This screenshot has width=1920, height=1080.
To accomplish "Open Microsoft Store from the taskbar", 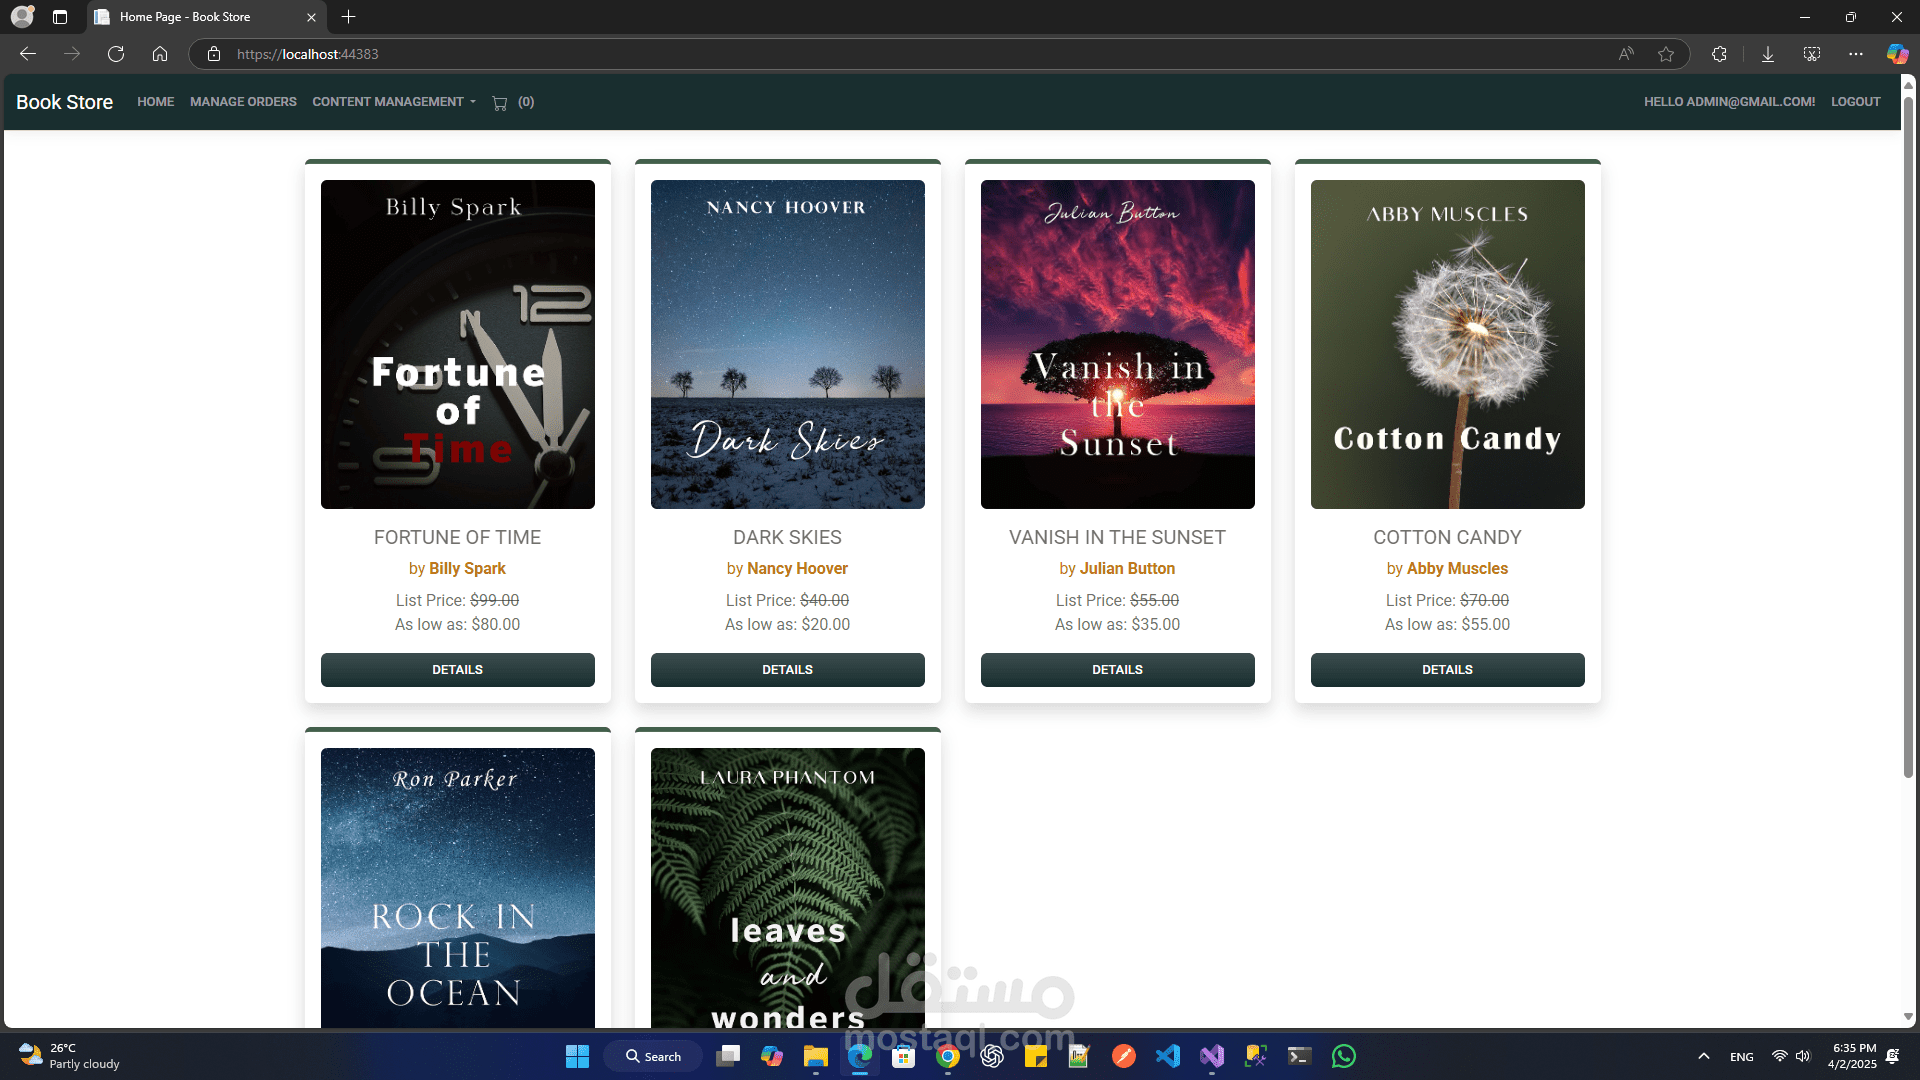I will coord(904,1056).
